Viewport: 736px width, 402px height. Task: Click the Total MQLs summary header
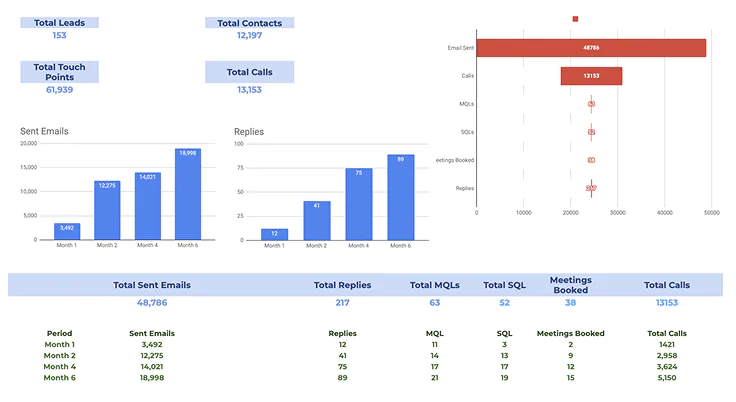point(435,285)
